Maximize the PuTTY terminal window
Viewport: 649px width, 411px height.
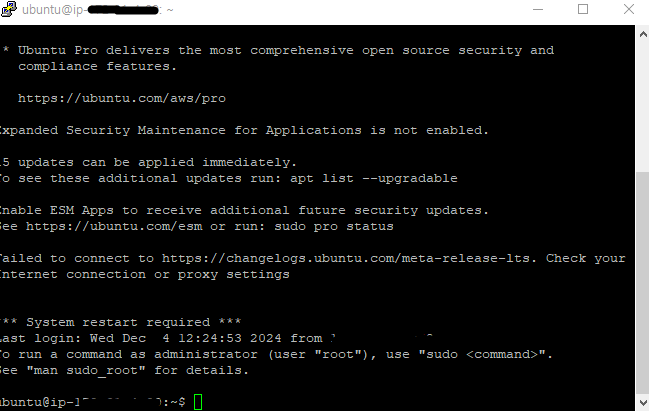click(x=583, y=9)
